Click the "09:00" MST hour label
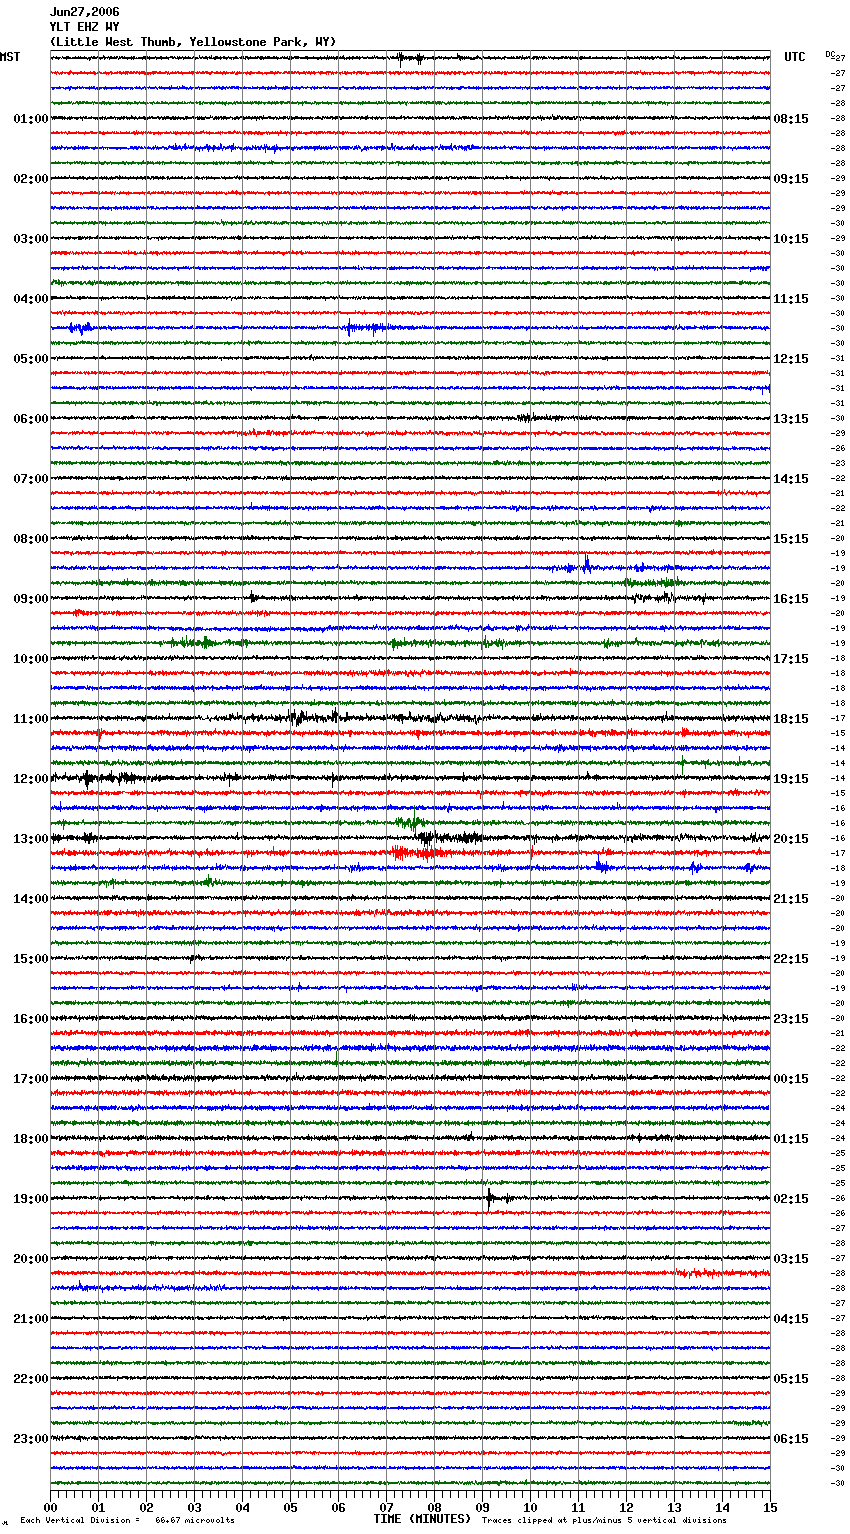 pos(31,599)
